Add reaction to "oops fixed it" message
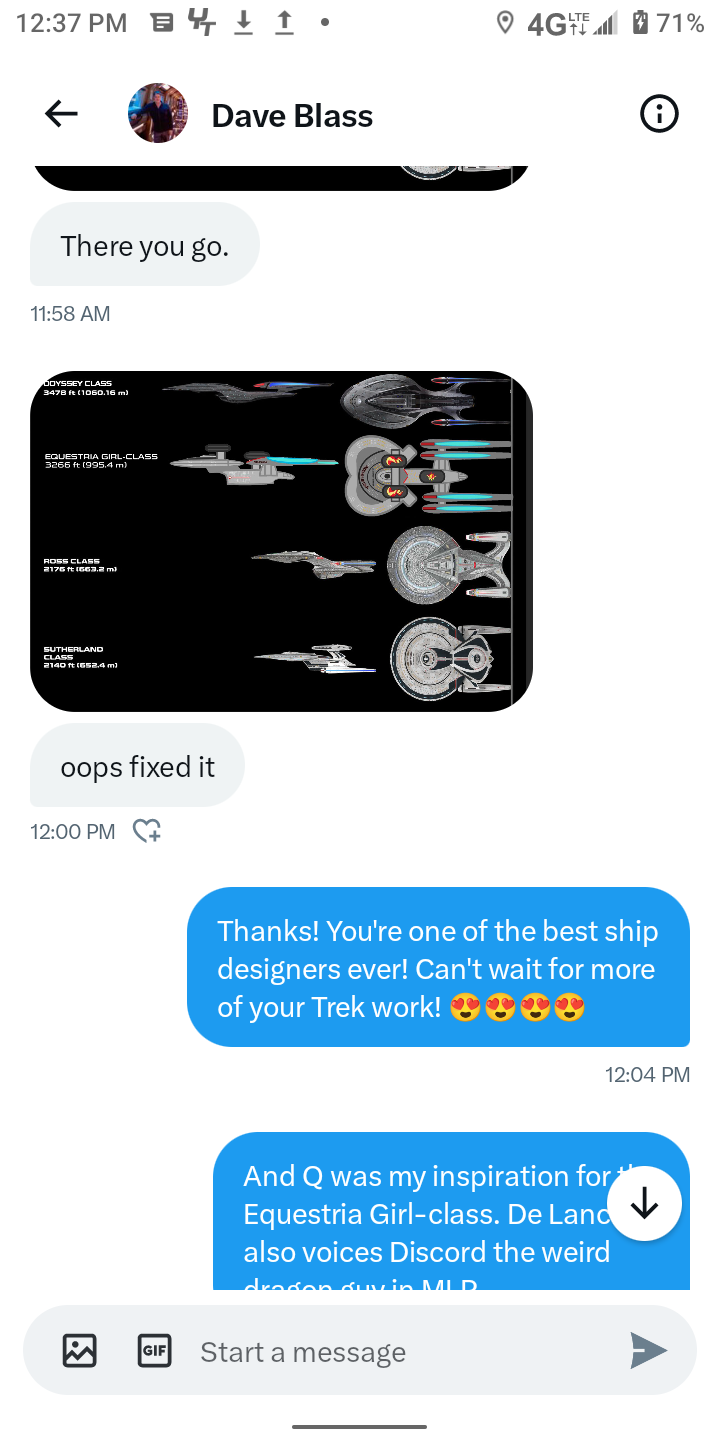This screenshot has width=720, height=1440. (x=147, y=831)
